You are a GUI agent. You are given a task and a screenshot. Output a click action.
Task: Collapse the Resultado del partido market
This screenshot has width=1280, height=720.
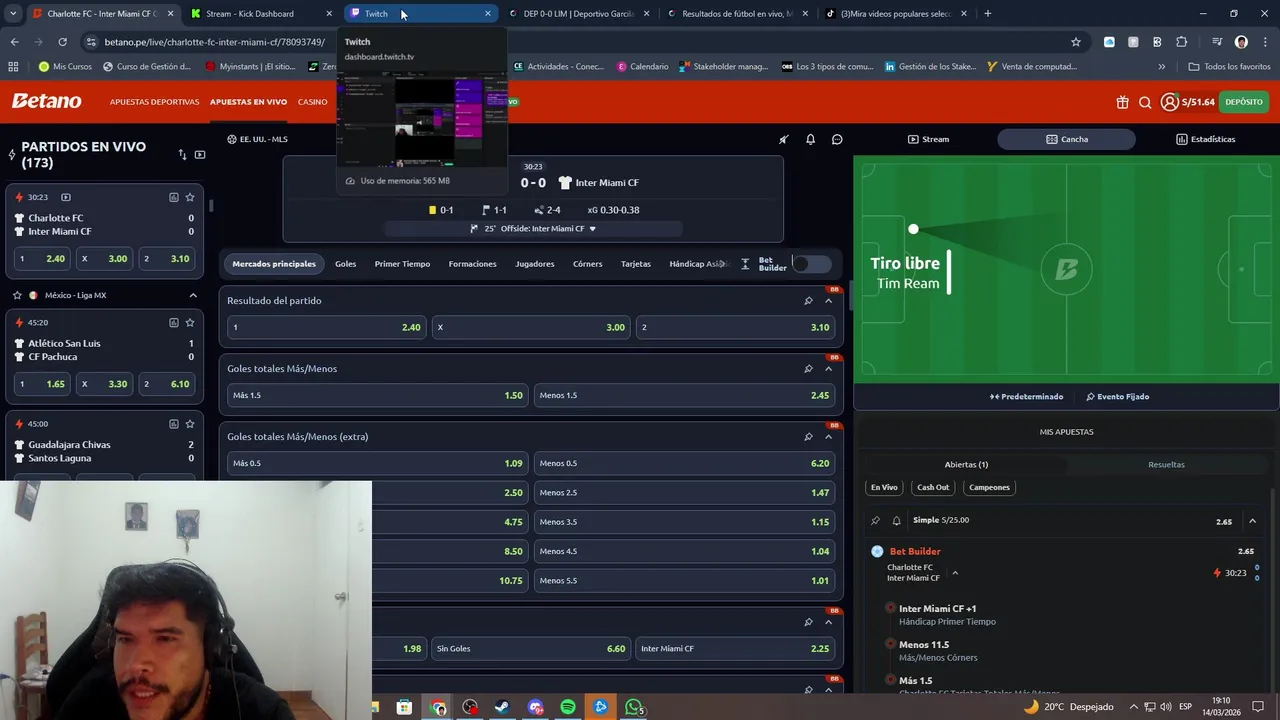pos(828,300)
